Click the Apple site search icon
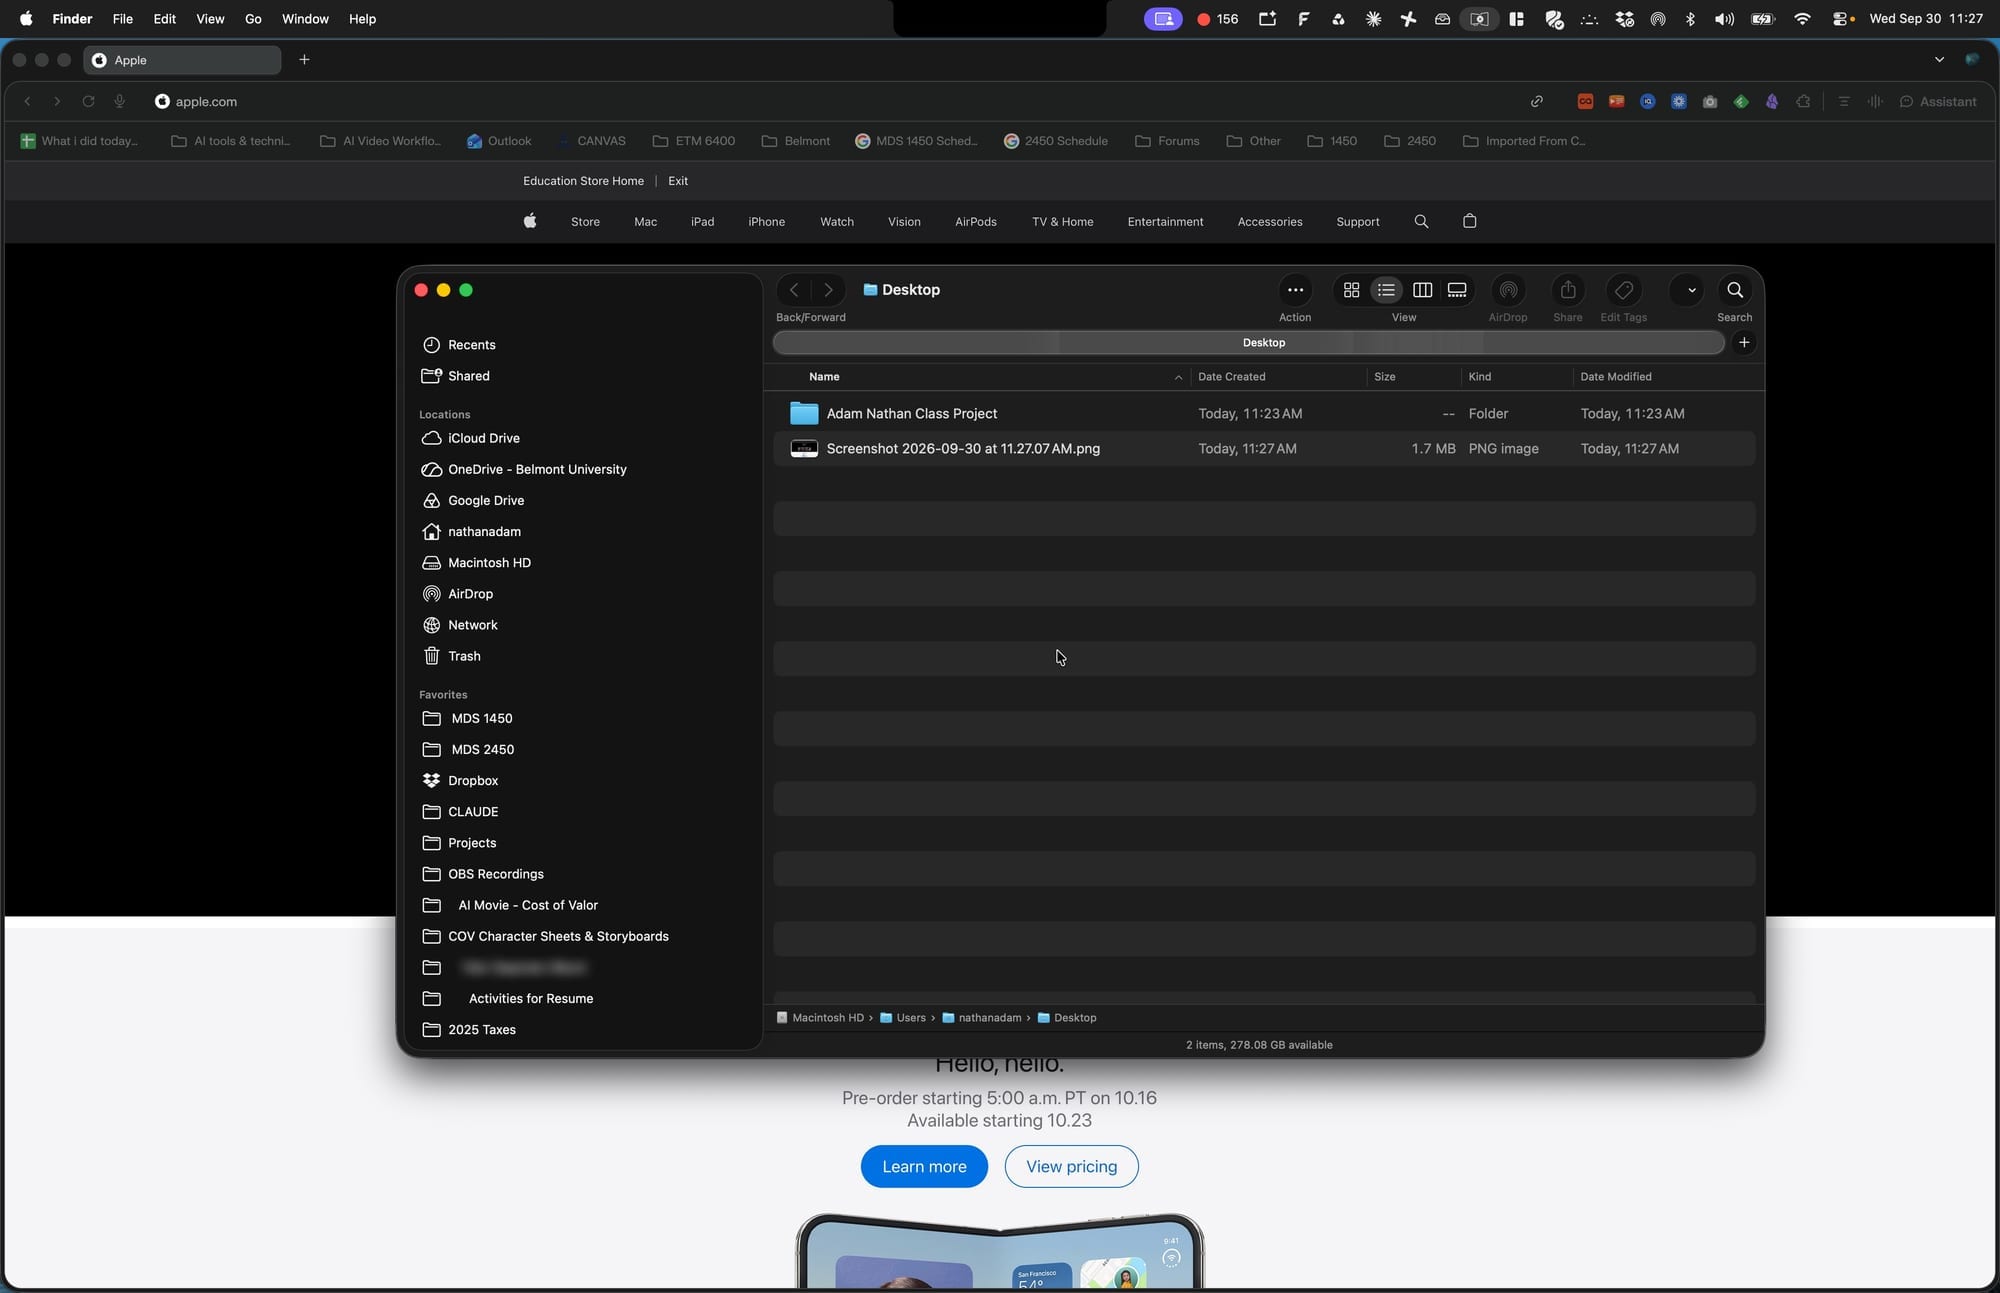The height and width of the screenshot is (1293, 2000). pyautogui.click(x=1421, y=222)
